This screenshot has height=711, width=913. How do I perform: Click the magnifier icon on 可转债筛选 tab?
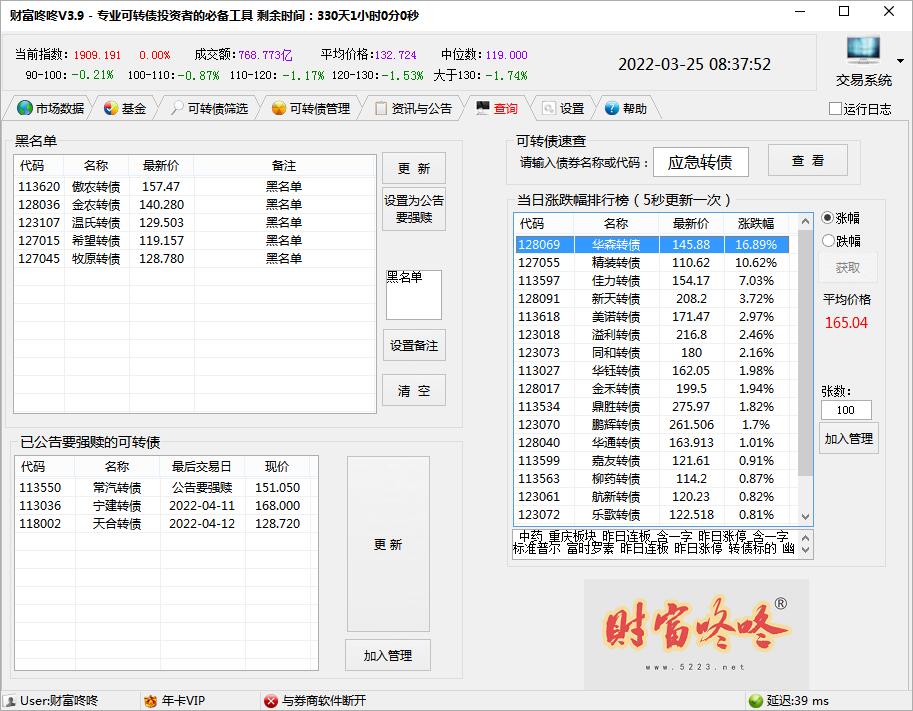coord(177,108)
